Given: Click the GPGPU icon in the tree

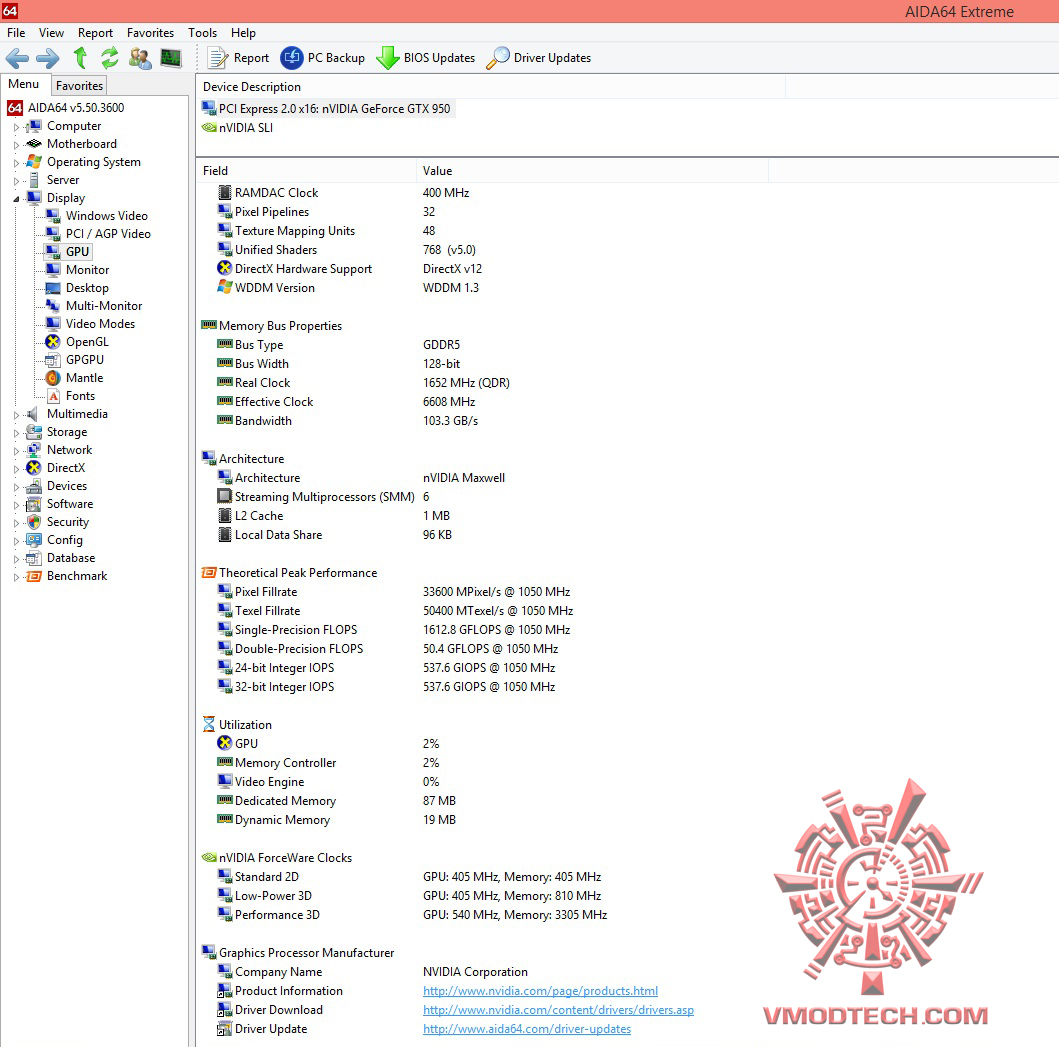Looking at the screenshot, I should click(53, 360).
